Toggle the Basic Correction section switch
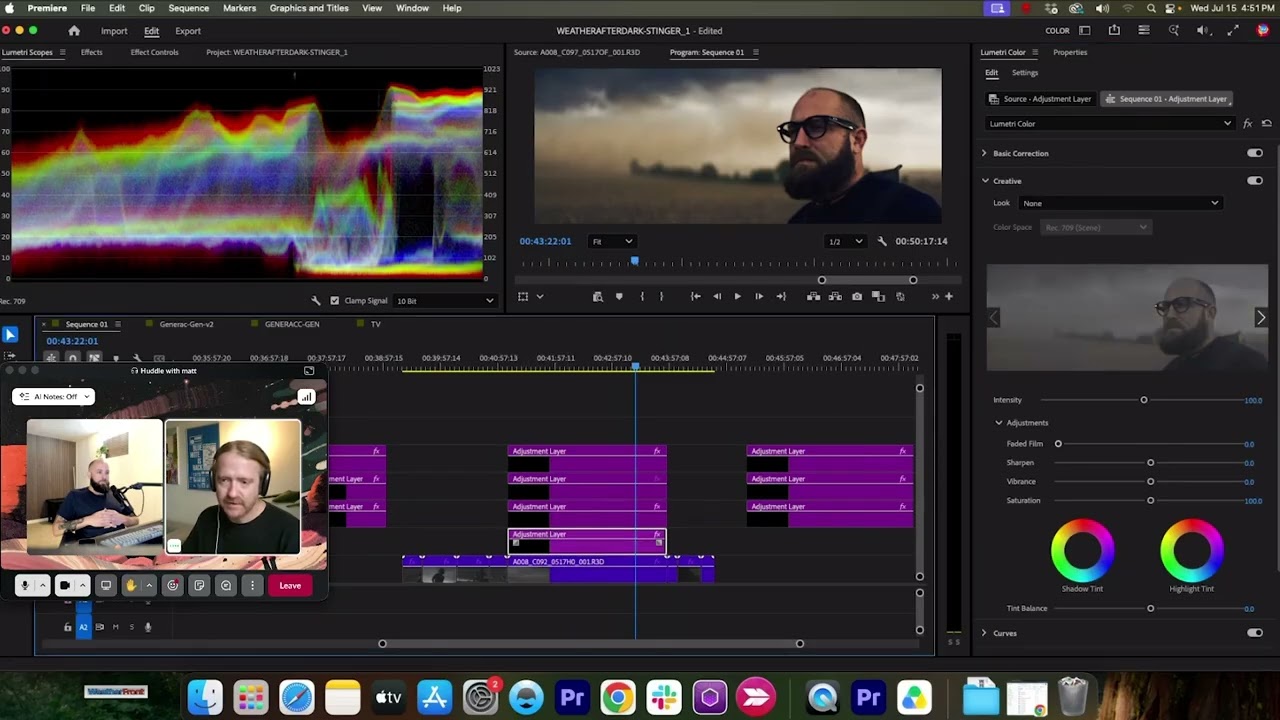The width and height of the screenshot is (1280, 720). (1255, 153)
